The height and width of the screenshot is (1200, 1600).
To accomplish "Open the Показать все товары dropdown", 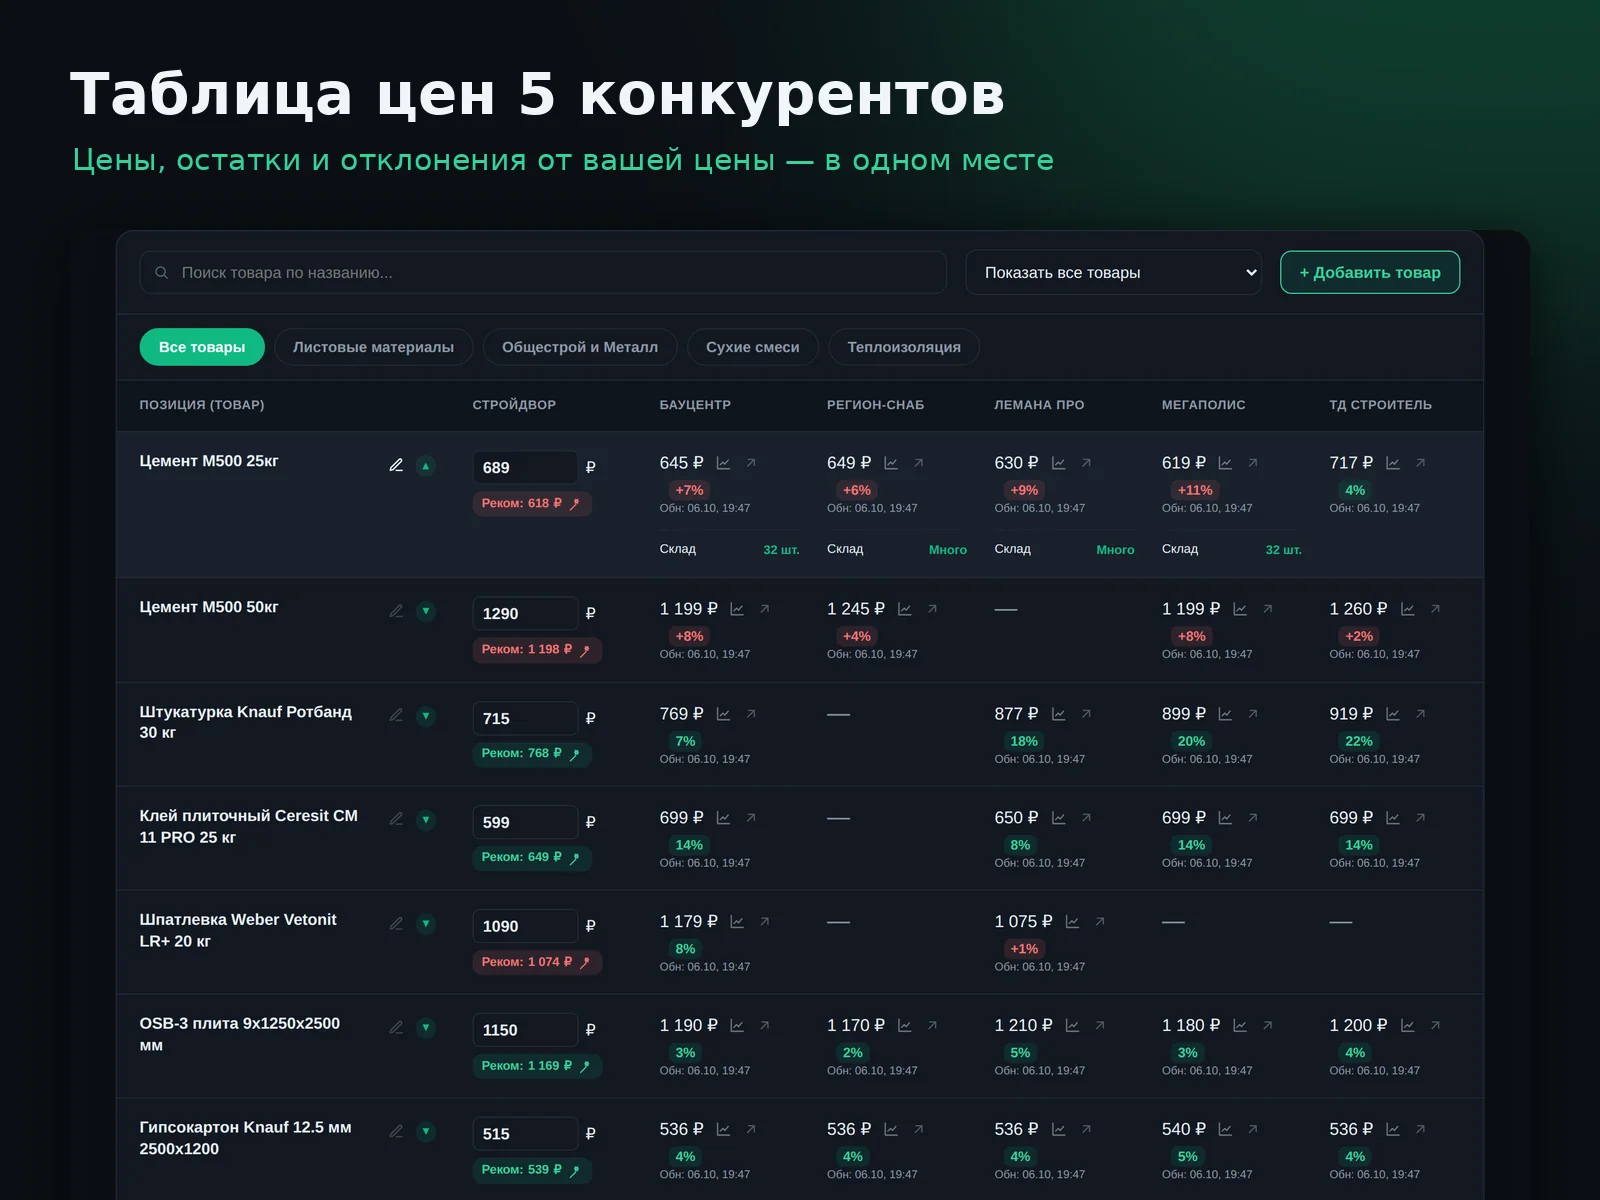I will 1114,272.
